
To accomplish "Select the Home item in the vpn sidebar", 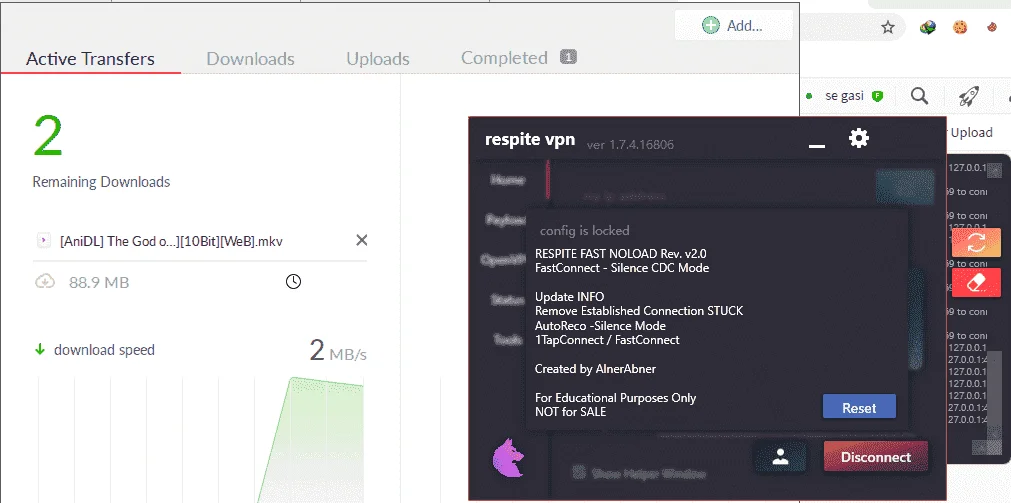I will (508, 180).
